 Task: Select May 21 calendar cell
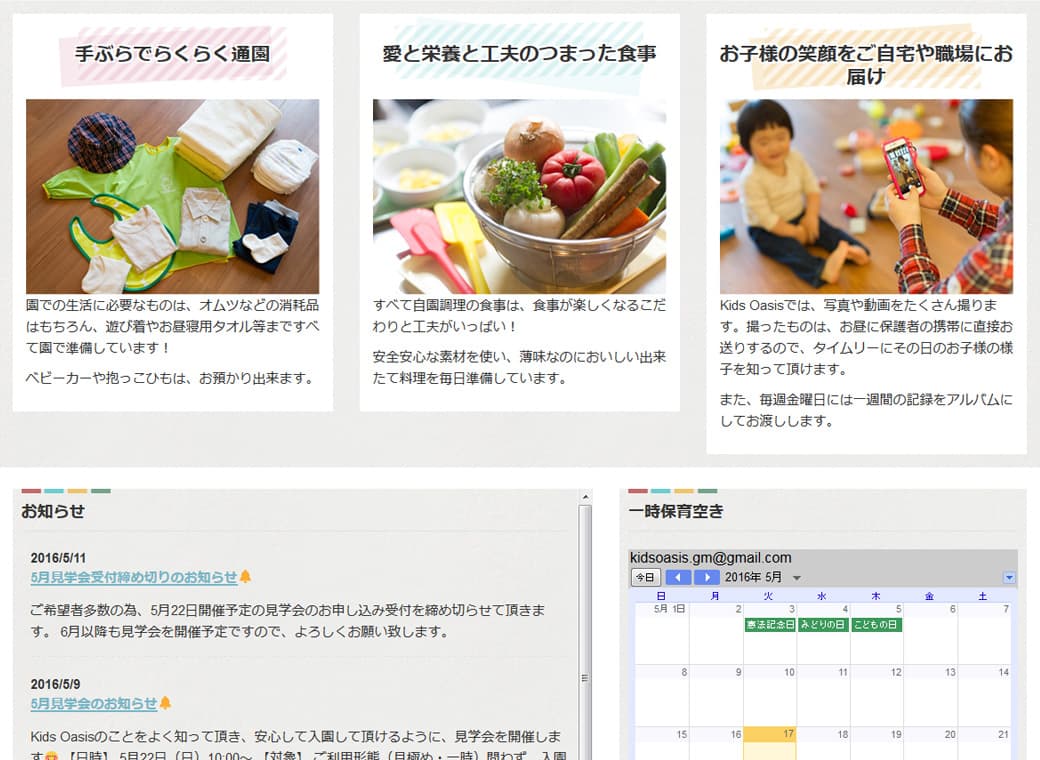point(984,743)
